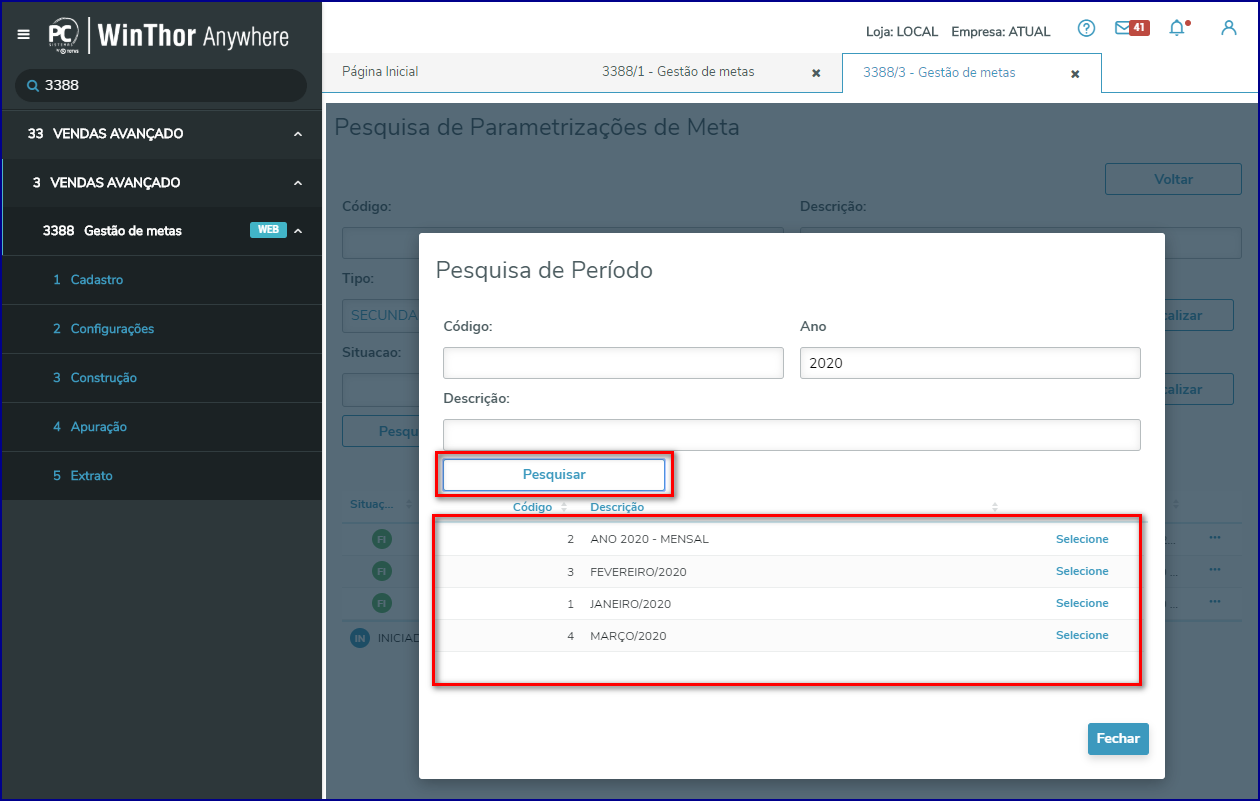Focus the Código field in dialog

pyautogui.click(x=613, y=363)
